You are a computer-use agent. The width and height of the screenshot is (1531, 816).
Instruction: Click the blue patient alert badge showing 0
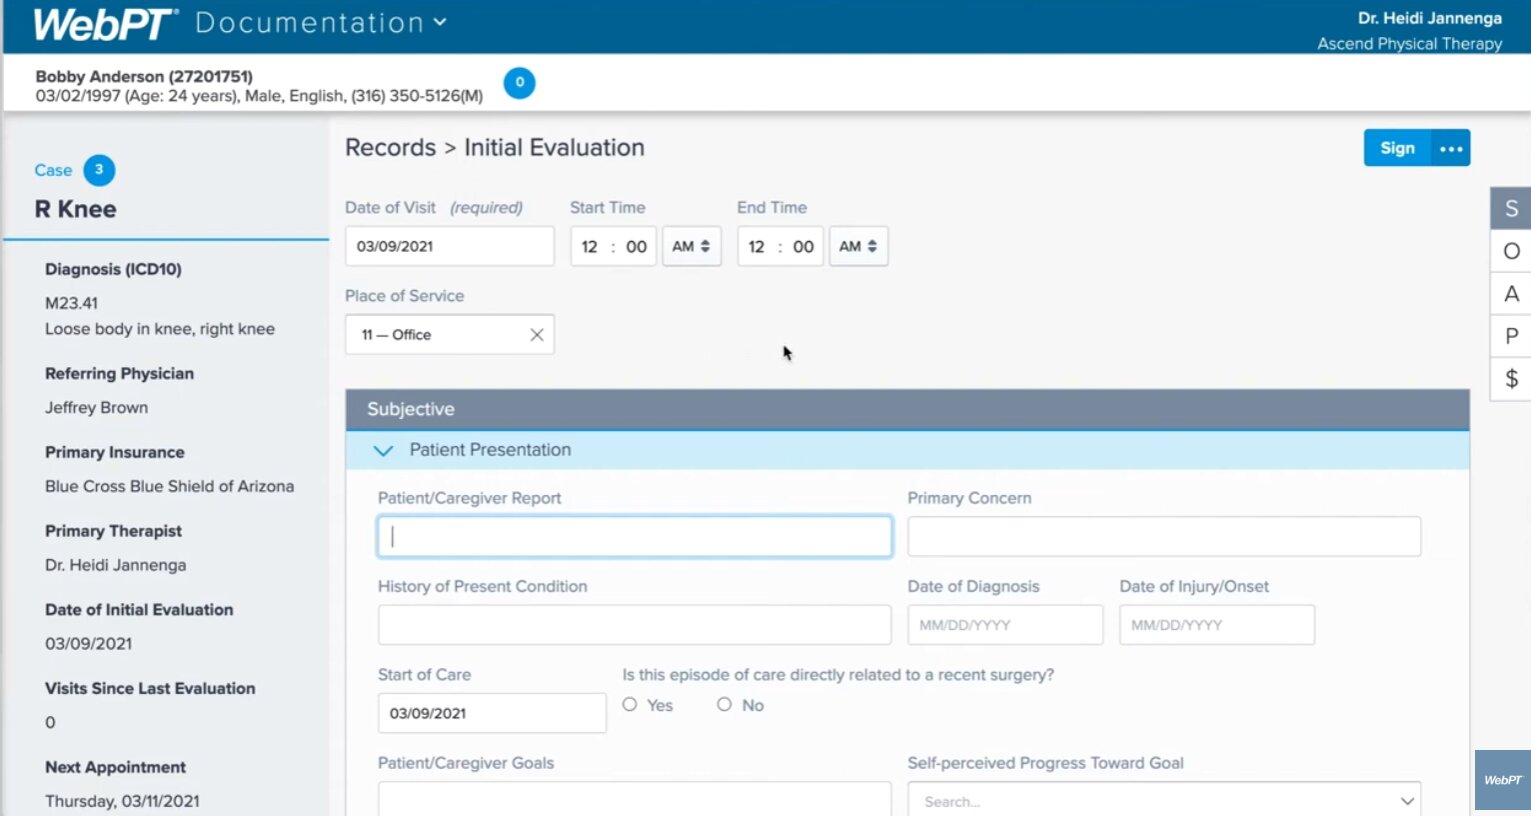coord(519,83)
